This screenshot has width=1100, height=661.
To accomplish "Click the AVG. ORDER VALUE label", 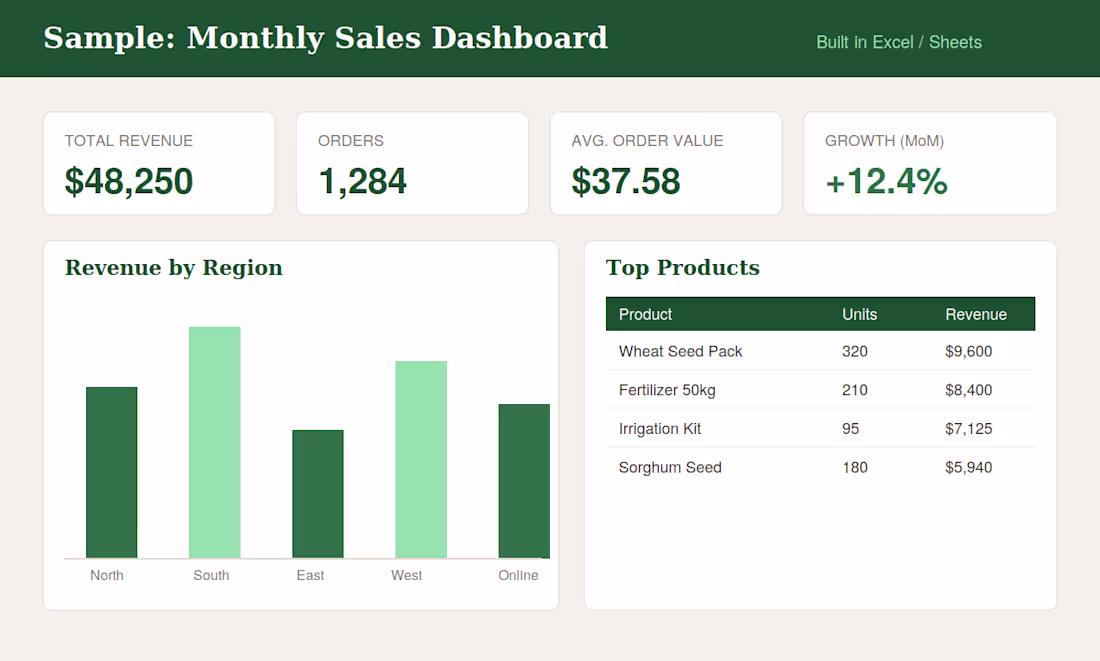I will tap(647, 141).
